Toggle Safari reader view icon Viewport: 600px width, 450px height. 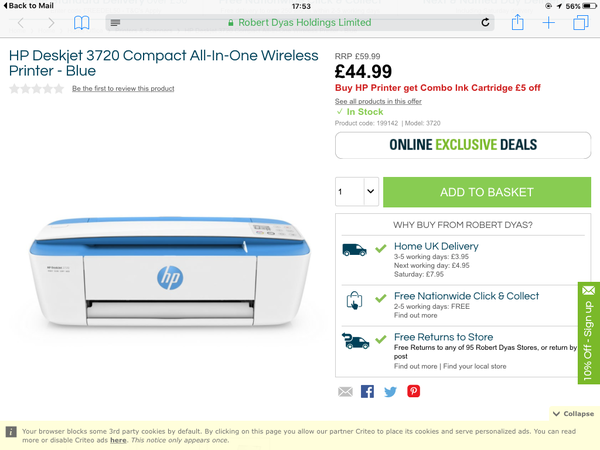[x=115, y=23]
